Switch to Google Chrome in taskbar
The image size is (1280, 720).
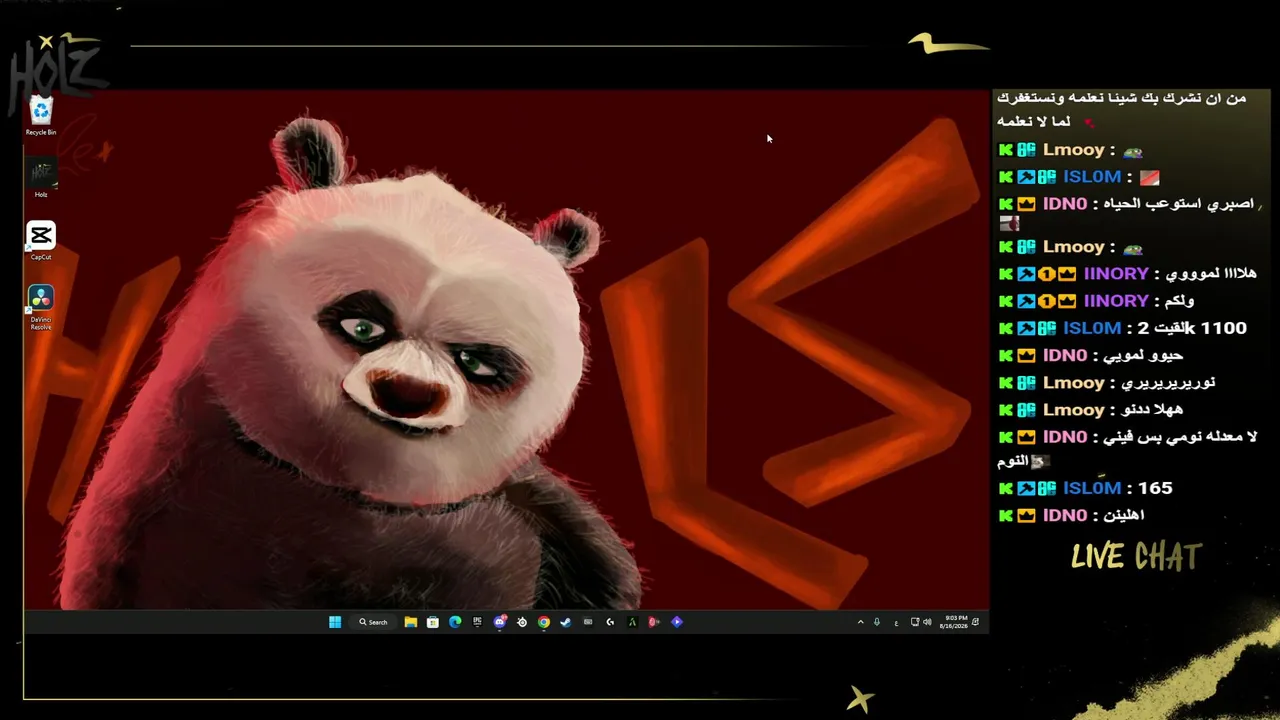[x=544, y=622]
